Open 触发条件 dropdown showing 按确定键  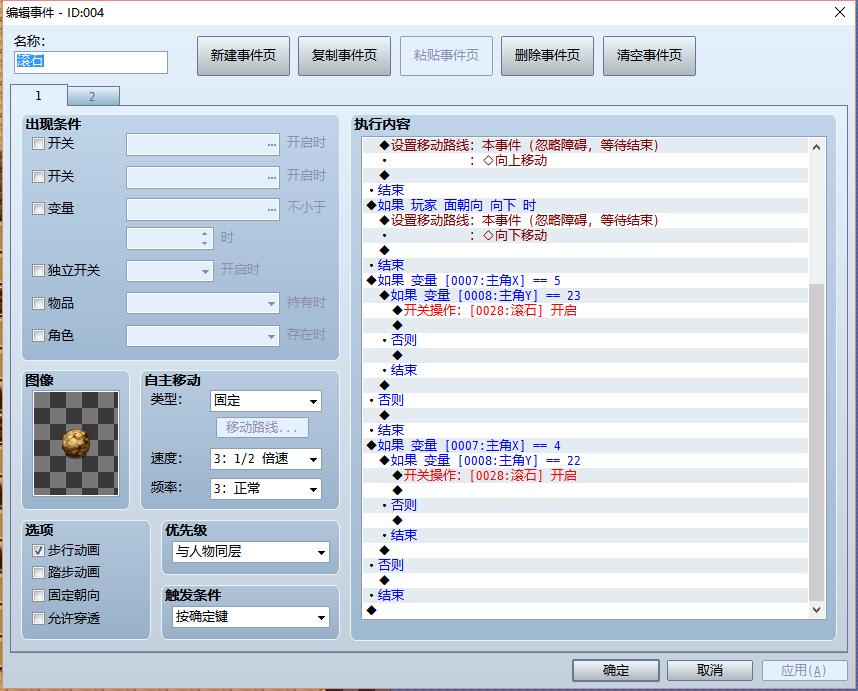pos(251,617)
